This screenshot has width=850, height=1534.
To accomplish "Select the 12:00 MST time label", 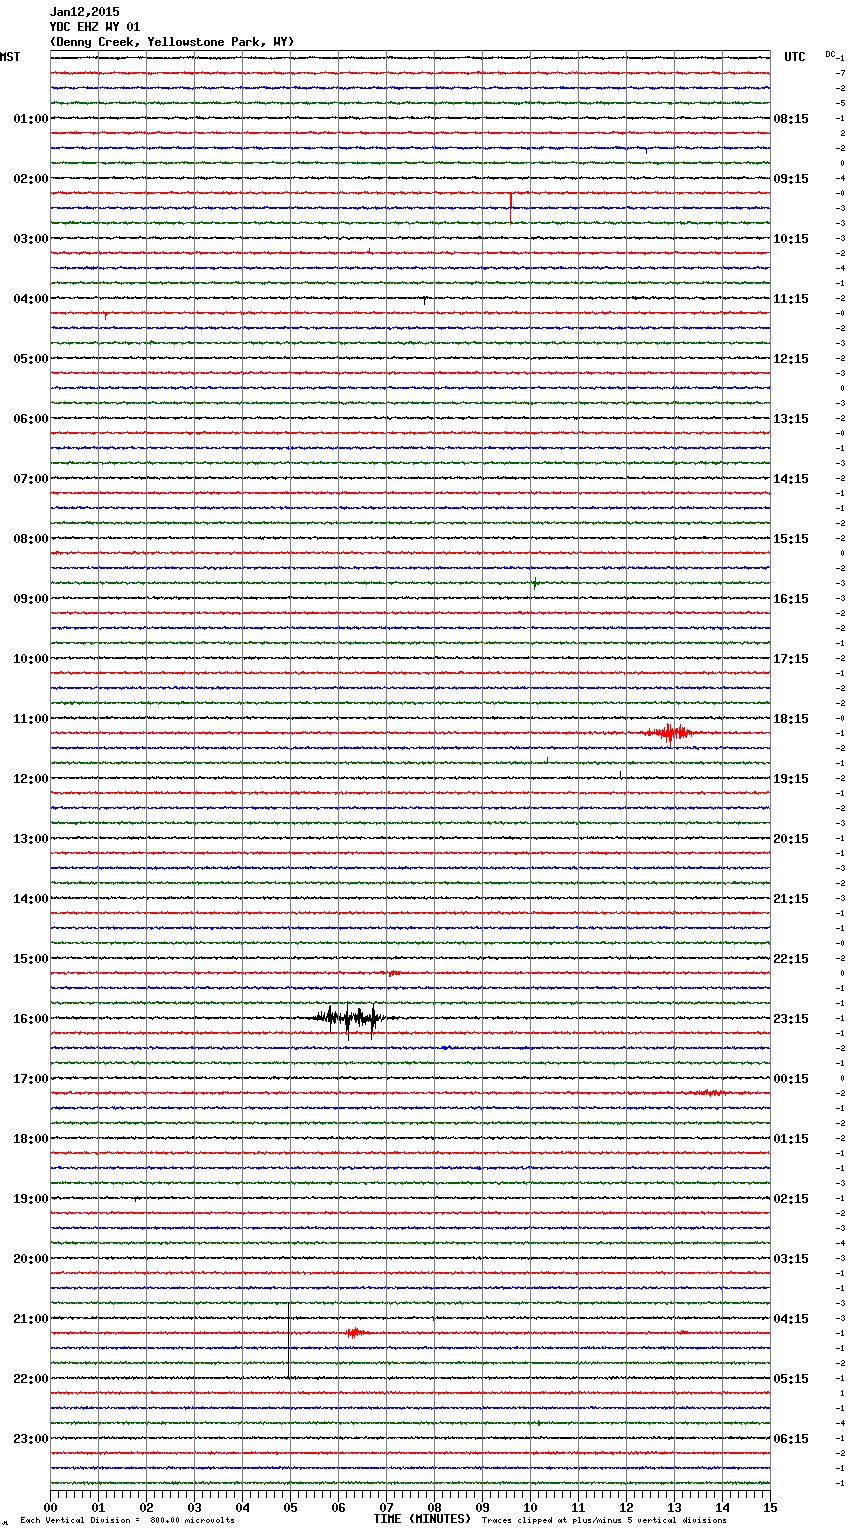I will [30, 779].
